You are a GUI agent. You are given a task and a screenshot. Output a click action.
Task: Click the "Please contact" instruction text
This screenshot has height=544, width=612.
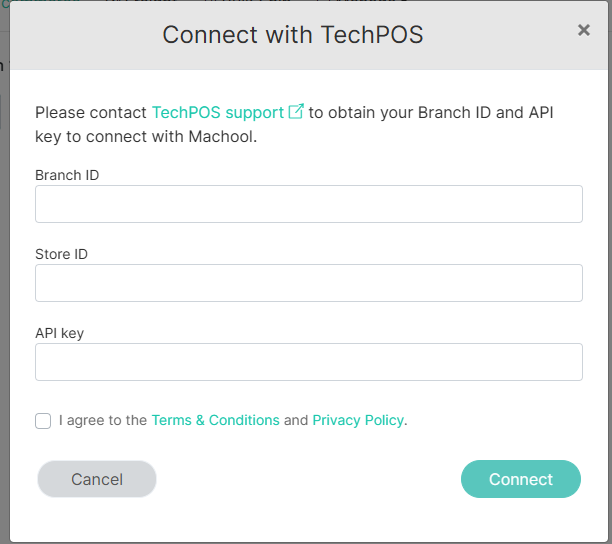90,112
